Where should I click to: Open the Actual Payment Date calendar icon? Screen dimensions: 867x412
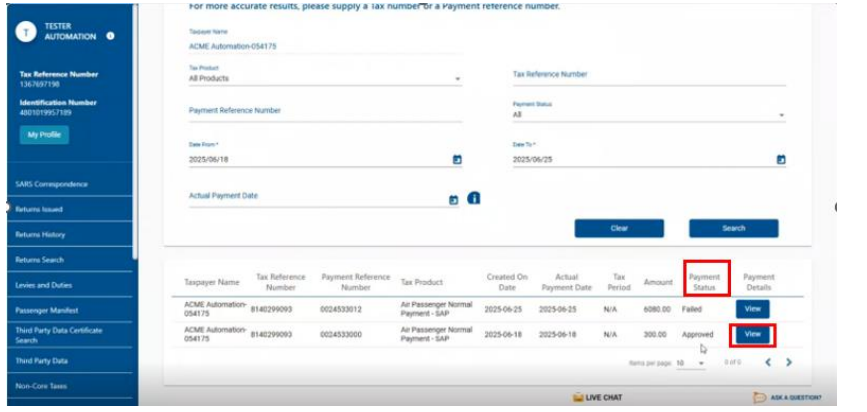point(453,200)
